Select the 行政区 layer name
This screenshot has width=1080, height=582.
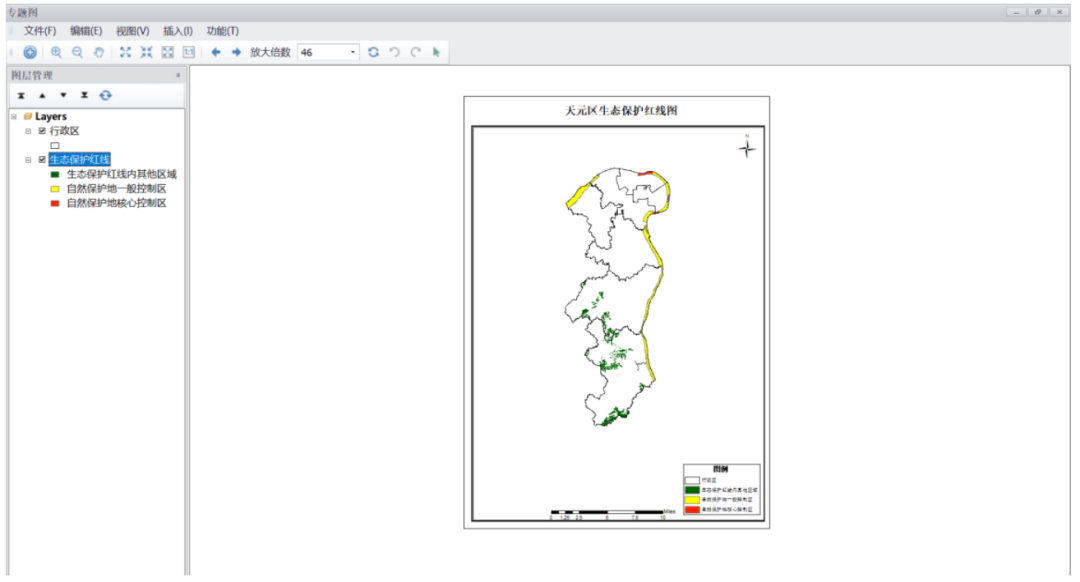pos(64,131)
